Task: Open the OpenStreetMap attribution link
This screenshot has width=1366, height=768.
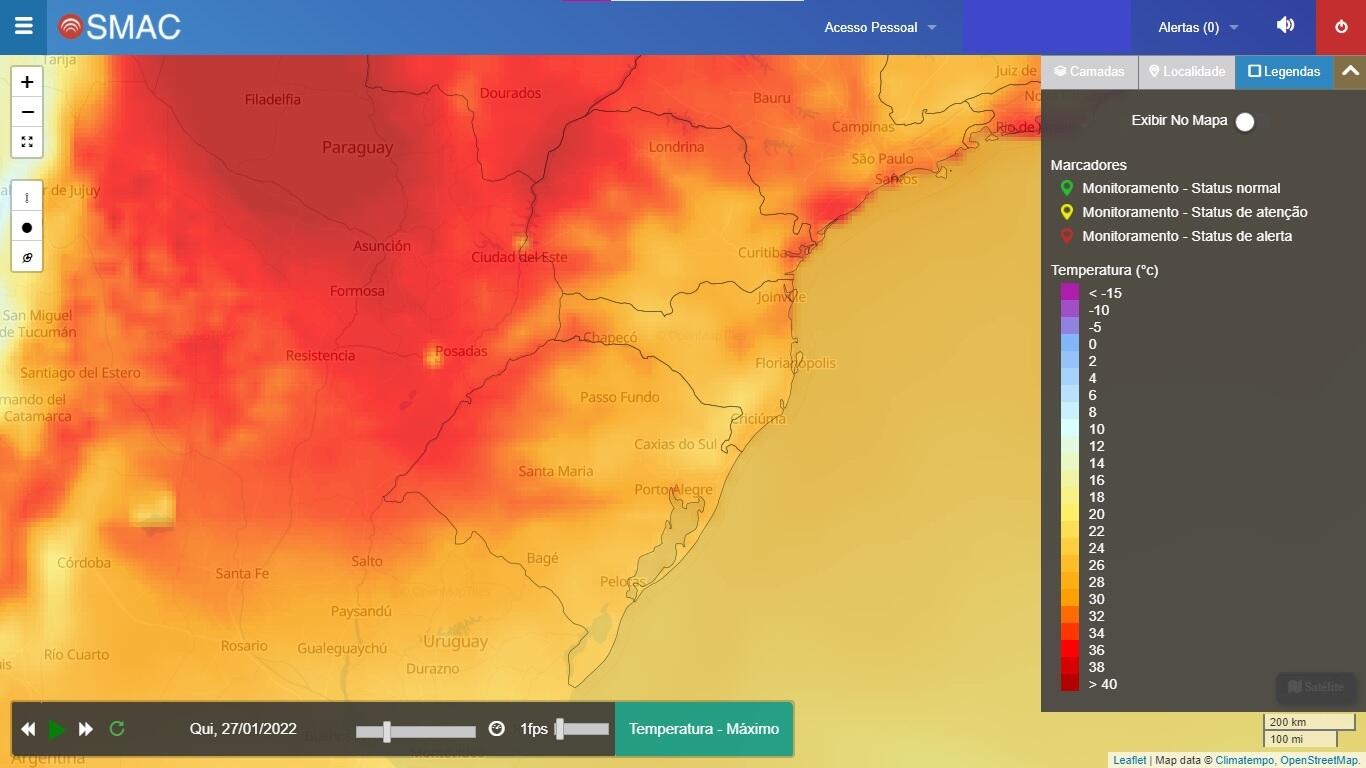Action: tap(1320, 761)
